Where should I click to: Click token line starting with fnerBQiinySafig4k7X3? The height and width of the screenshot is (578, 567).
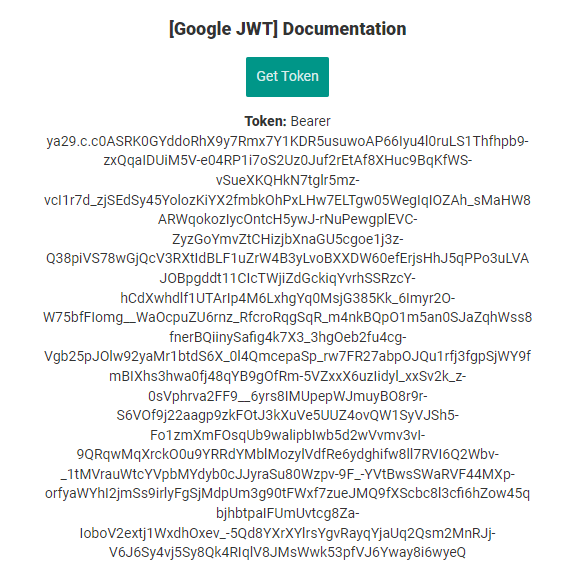pos(288,337)
